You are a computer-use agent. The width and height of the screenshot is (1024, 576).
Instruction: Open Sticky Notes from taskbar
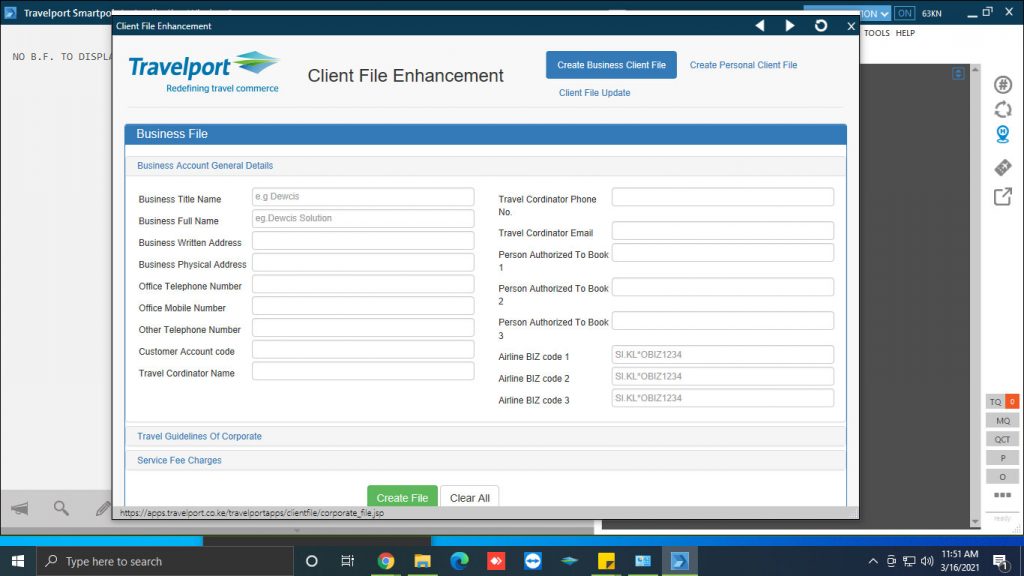click(x=606, y=561)
